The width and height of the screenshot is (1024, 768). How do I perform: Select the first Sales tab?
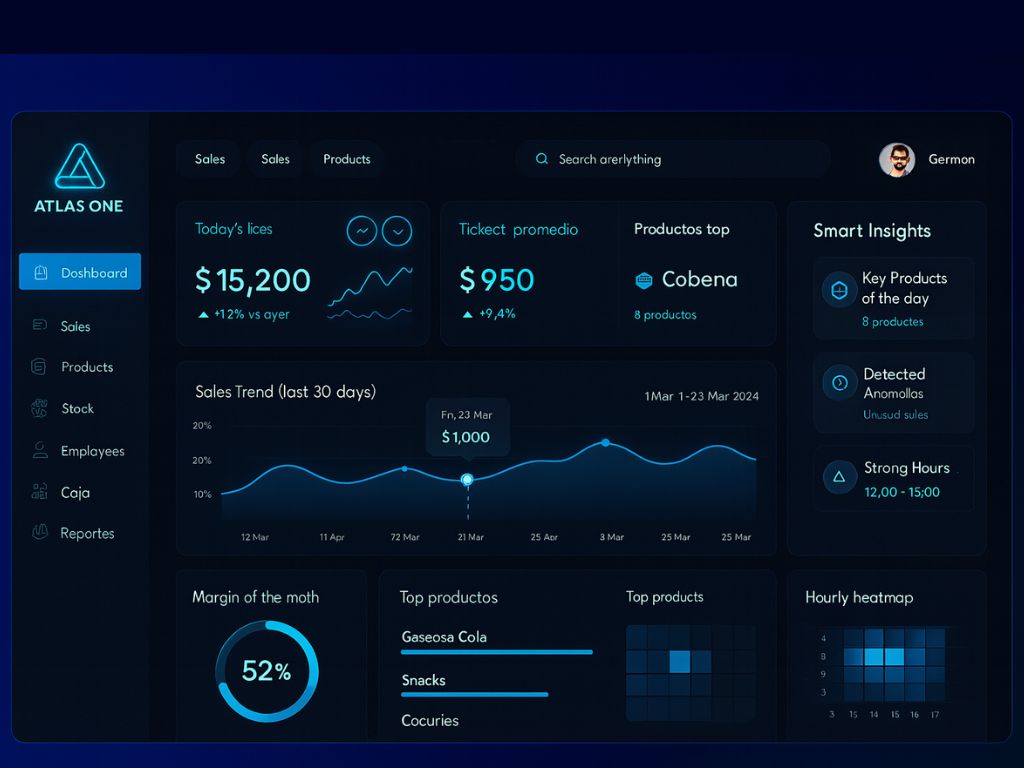tap(209, 159)
